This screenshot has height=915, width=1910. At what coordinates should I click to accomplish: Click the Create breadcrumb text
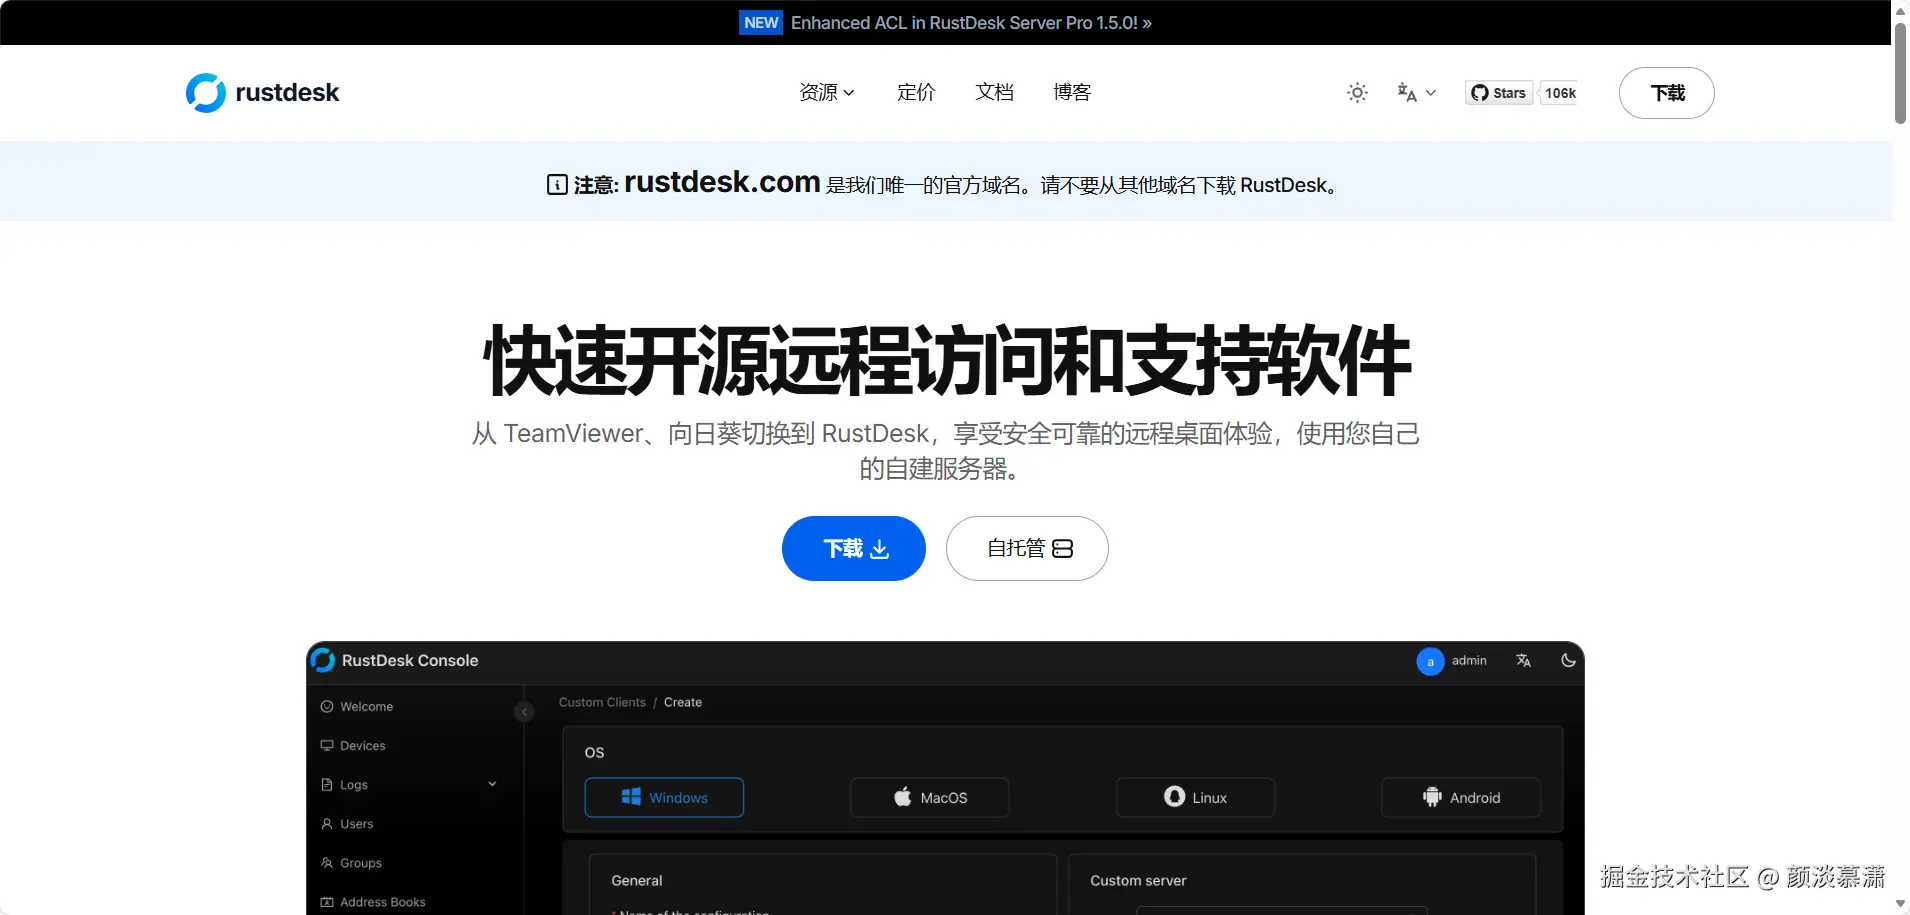tap(683, 702)
